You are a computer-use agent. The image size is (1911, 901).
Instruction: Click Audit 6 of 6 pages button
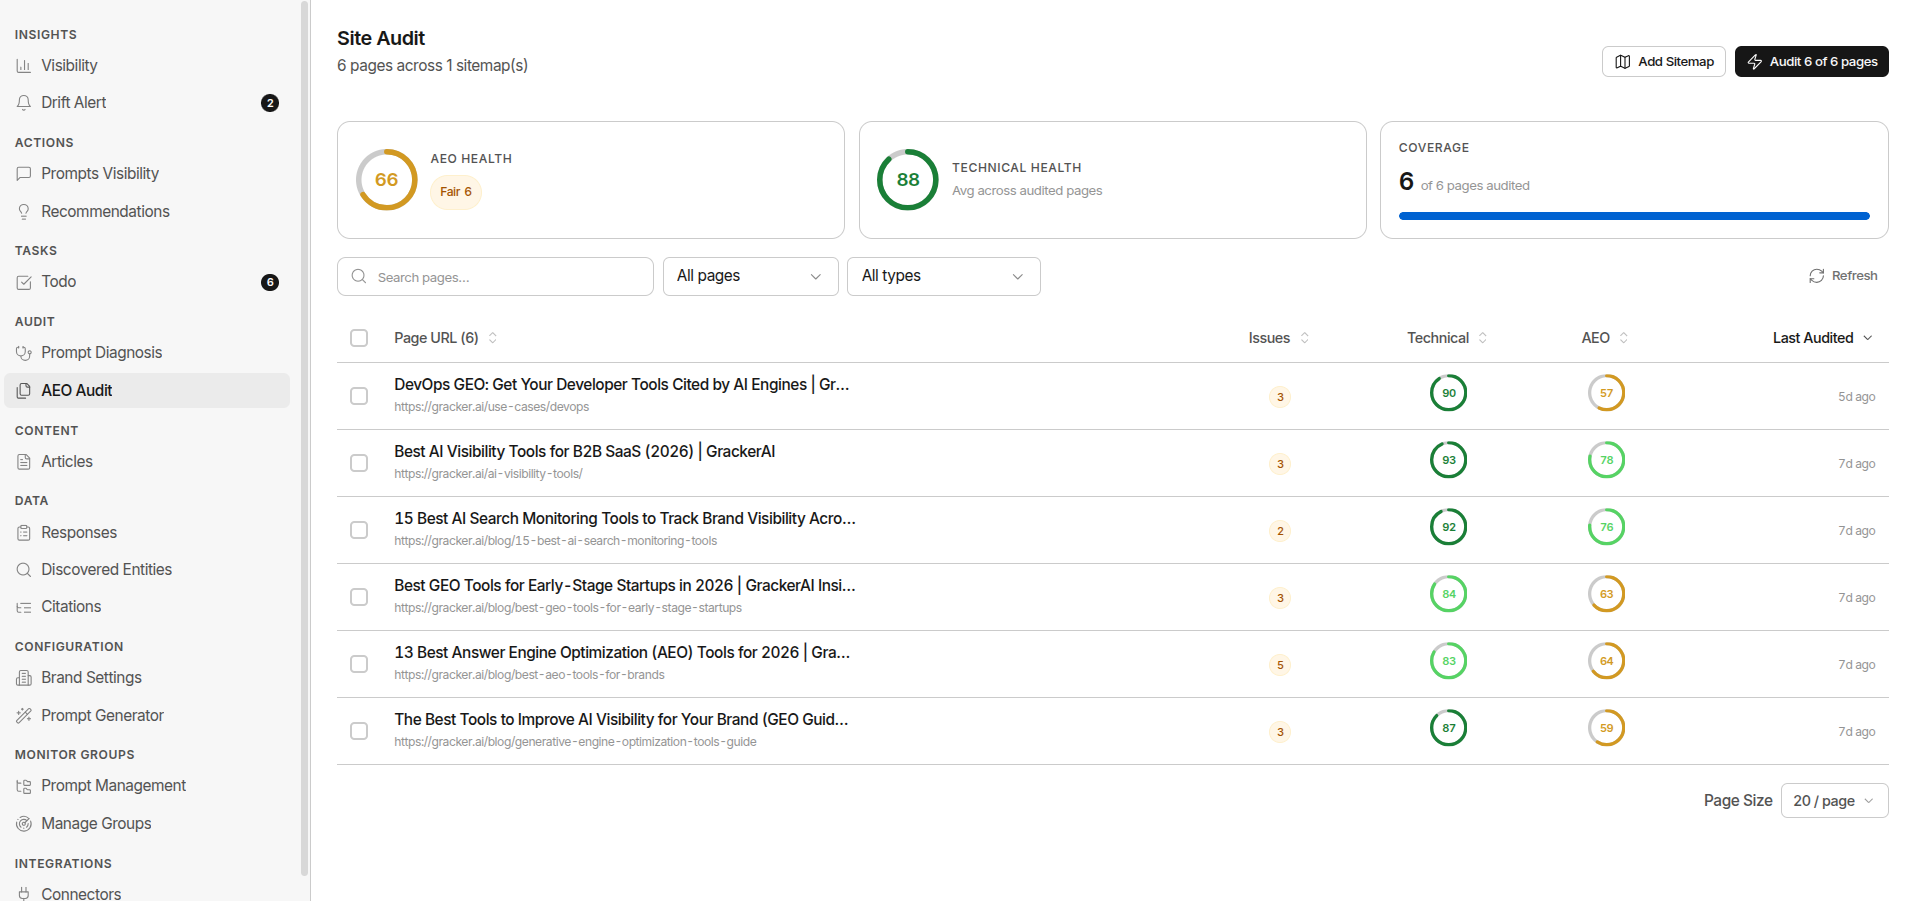pos(1811,62)
